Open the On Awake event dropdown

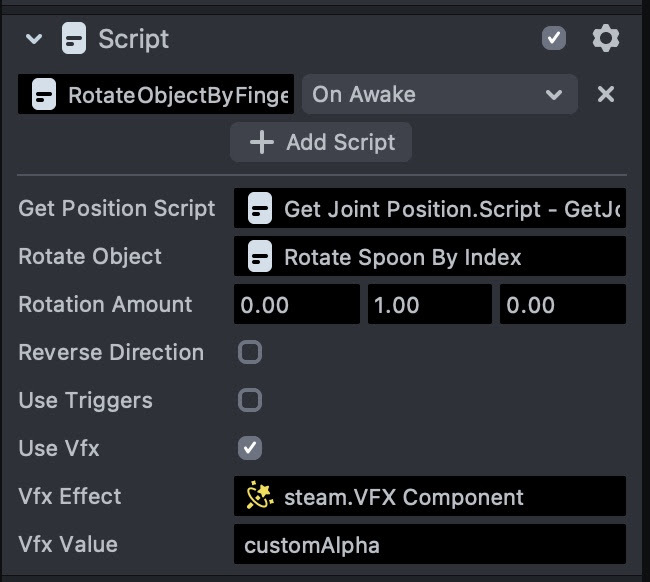click(438, 95)
